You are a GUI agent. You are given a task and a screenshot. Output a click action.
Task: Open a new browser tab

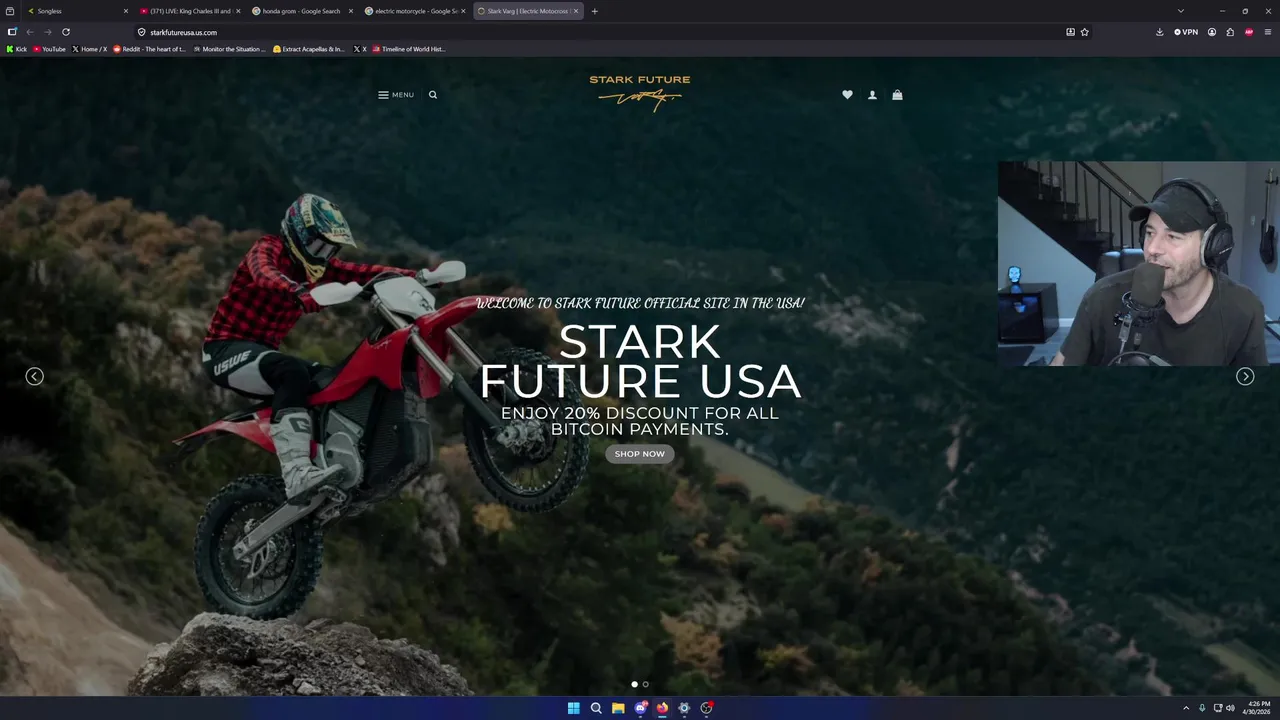click(x=595, y=11)
